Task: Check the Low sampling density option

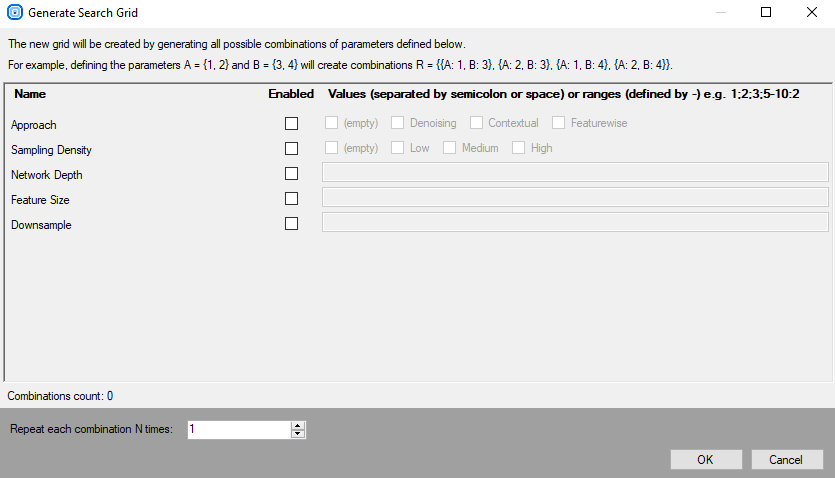Action: [x=398, y=148]
